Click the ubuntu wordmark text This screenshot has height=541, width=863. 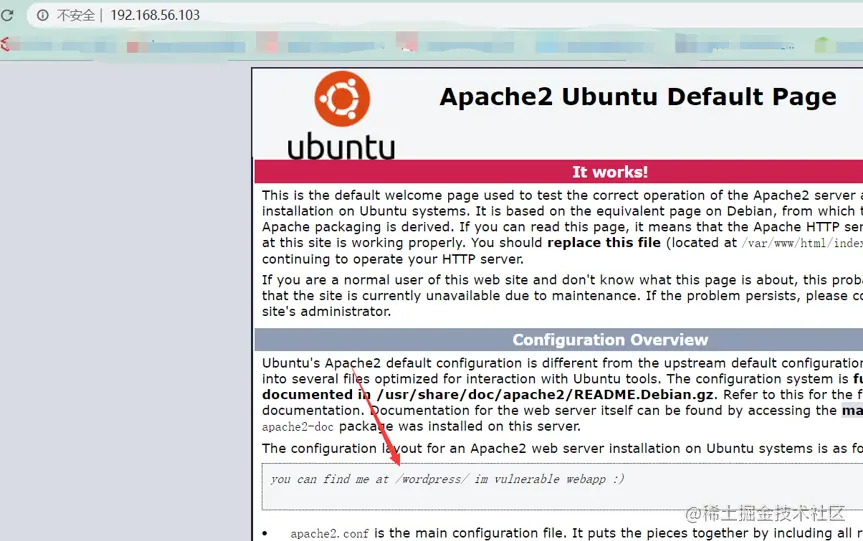[x=341, y=147]
